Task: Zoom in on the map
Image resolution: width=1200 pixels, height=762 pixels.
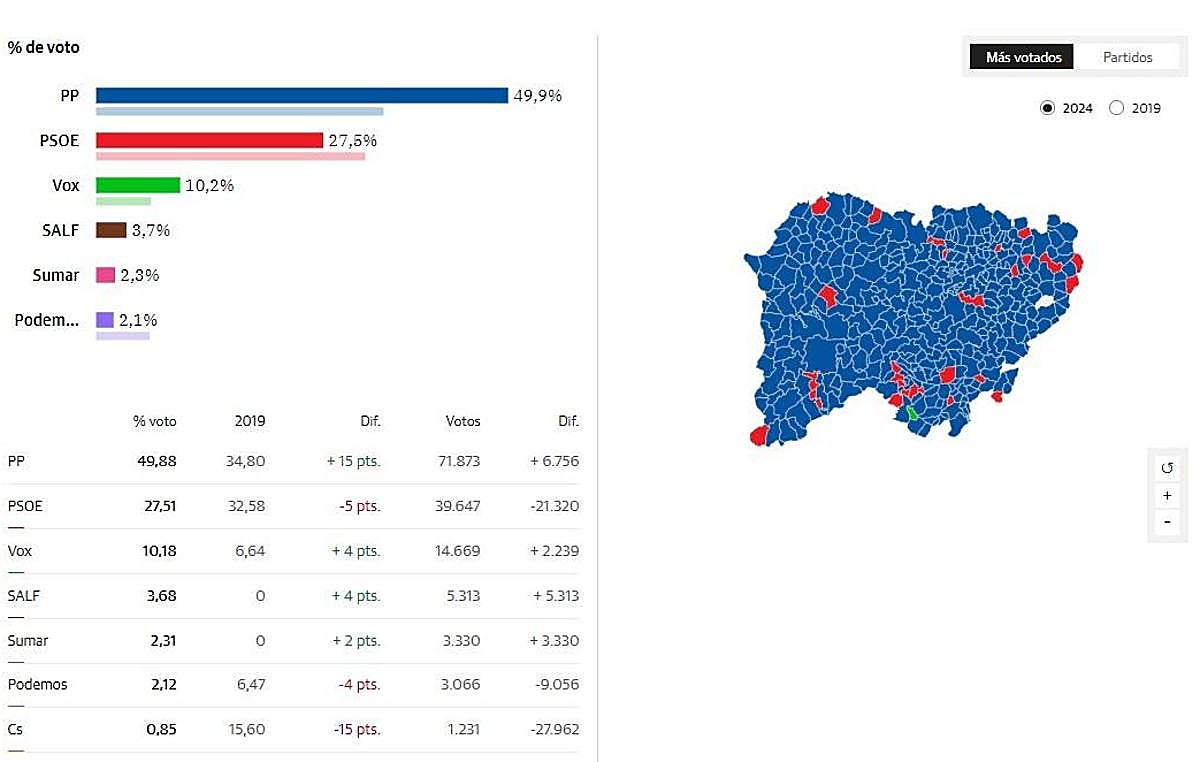Action: (x=1166, y=495)
